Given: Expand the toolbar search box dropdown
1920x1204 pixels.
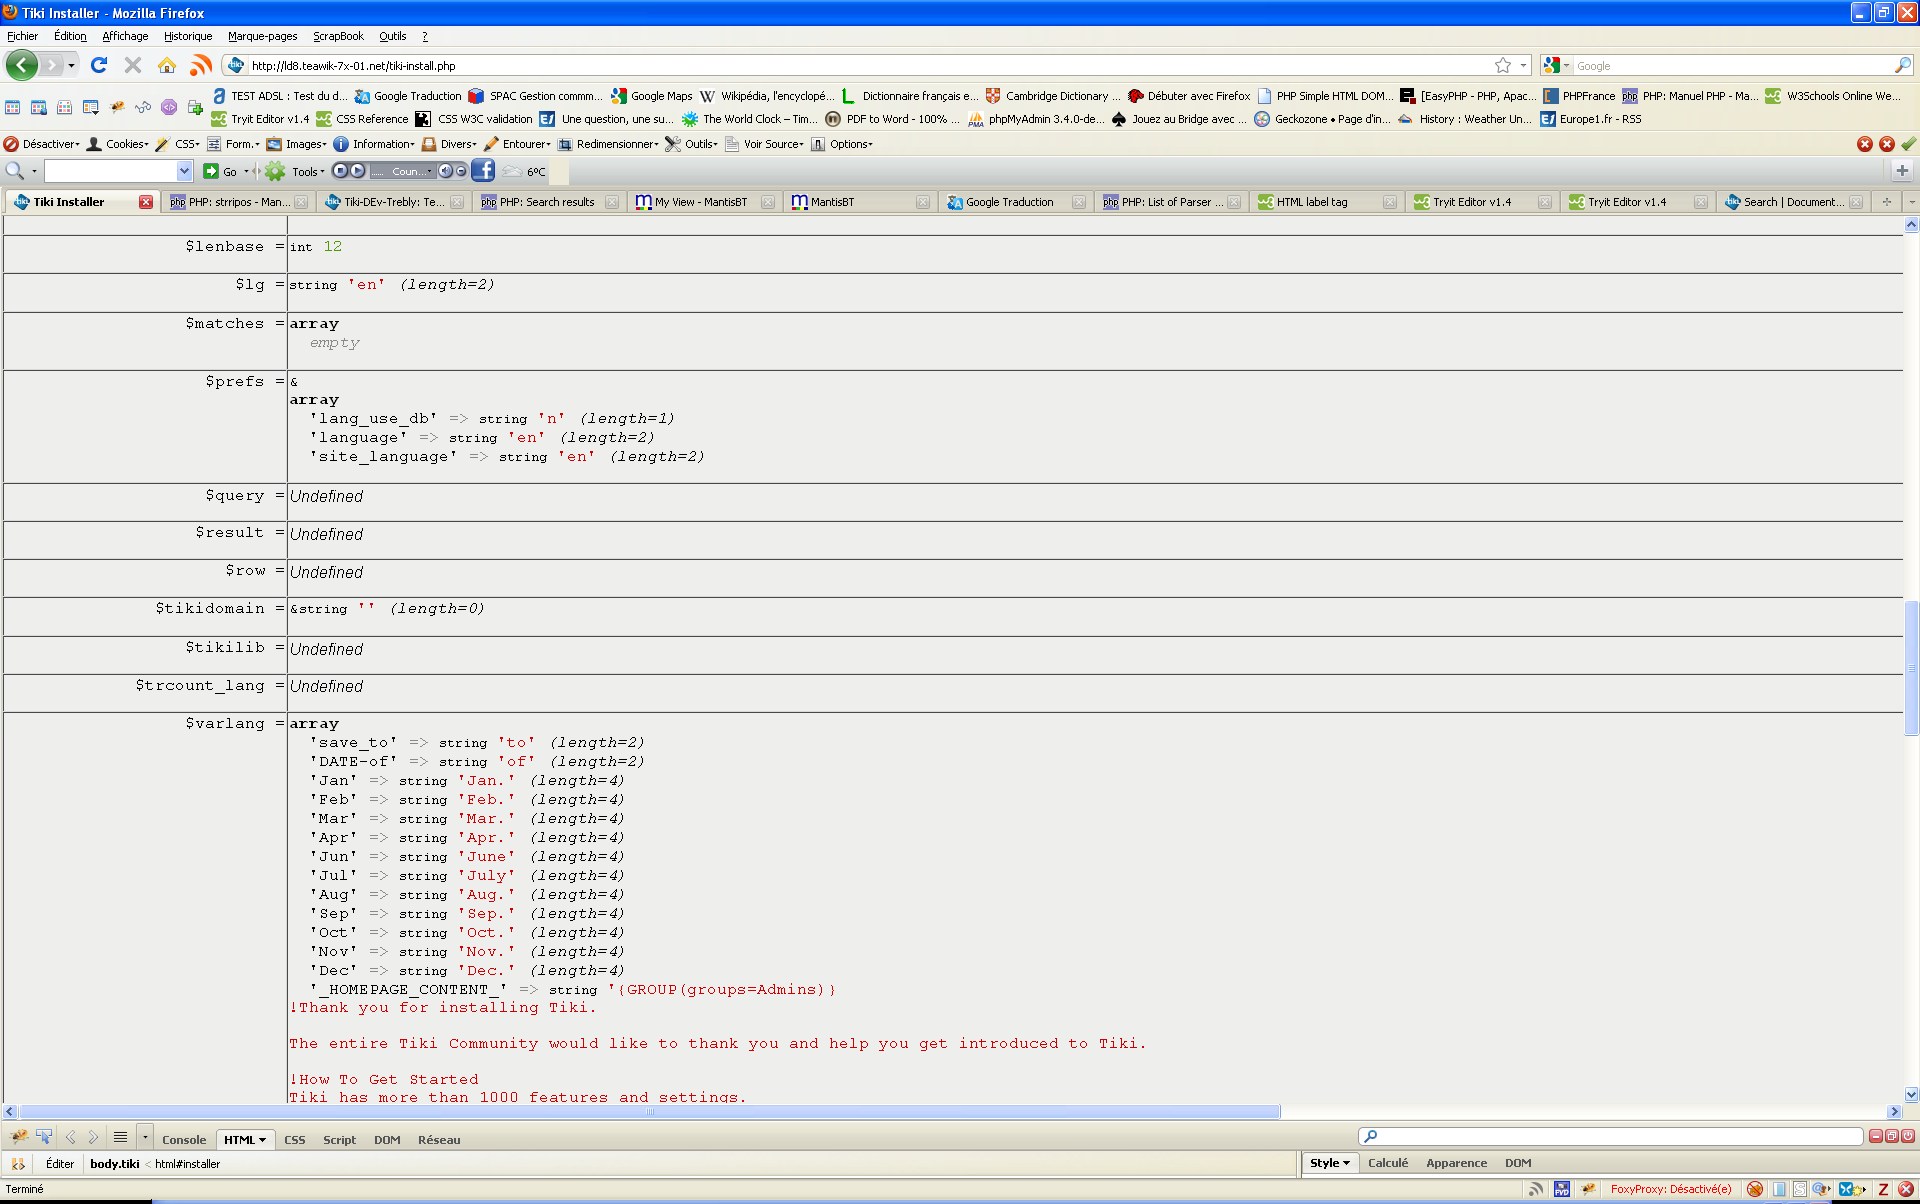Looking at the screenshot, I should [184, 171].
